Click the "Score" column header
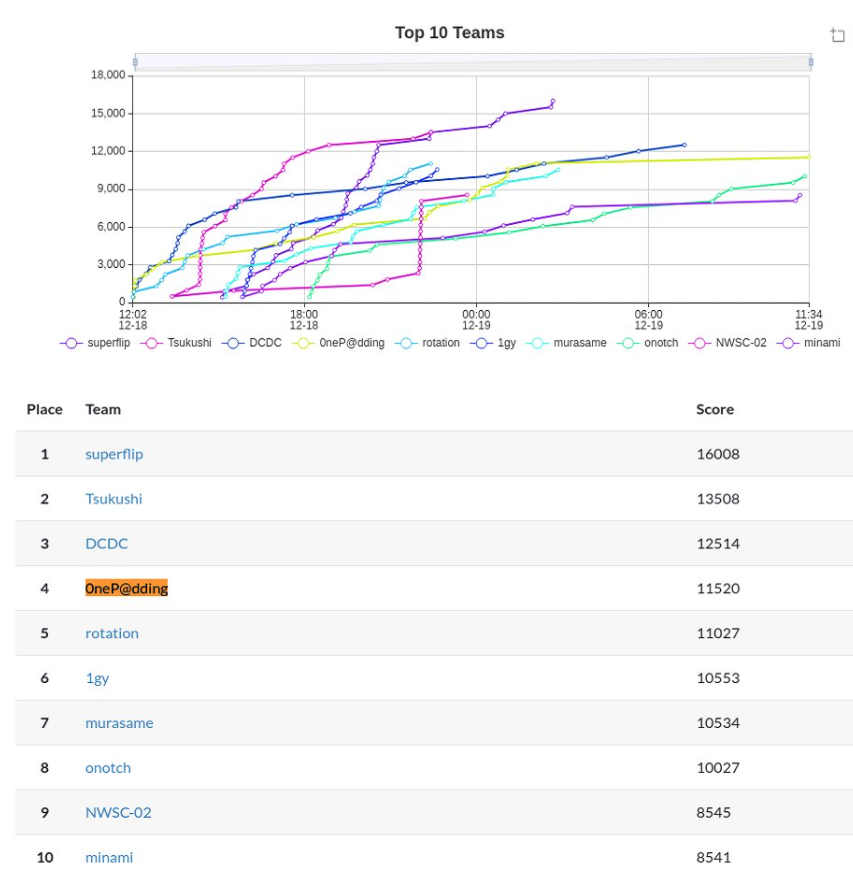The width and height of the screenshot is (853, 870). [x=715, y=409]
